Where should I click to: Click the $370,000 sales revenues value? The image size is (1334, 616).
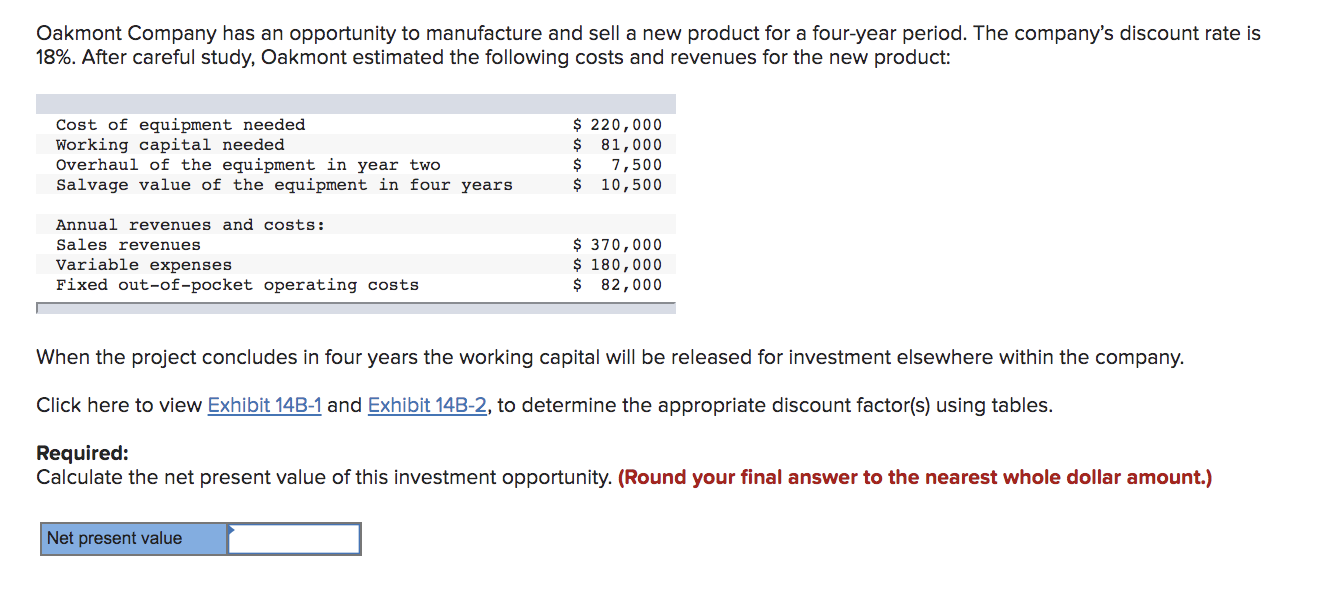617,245
